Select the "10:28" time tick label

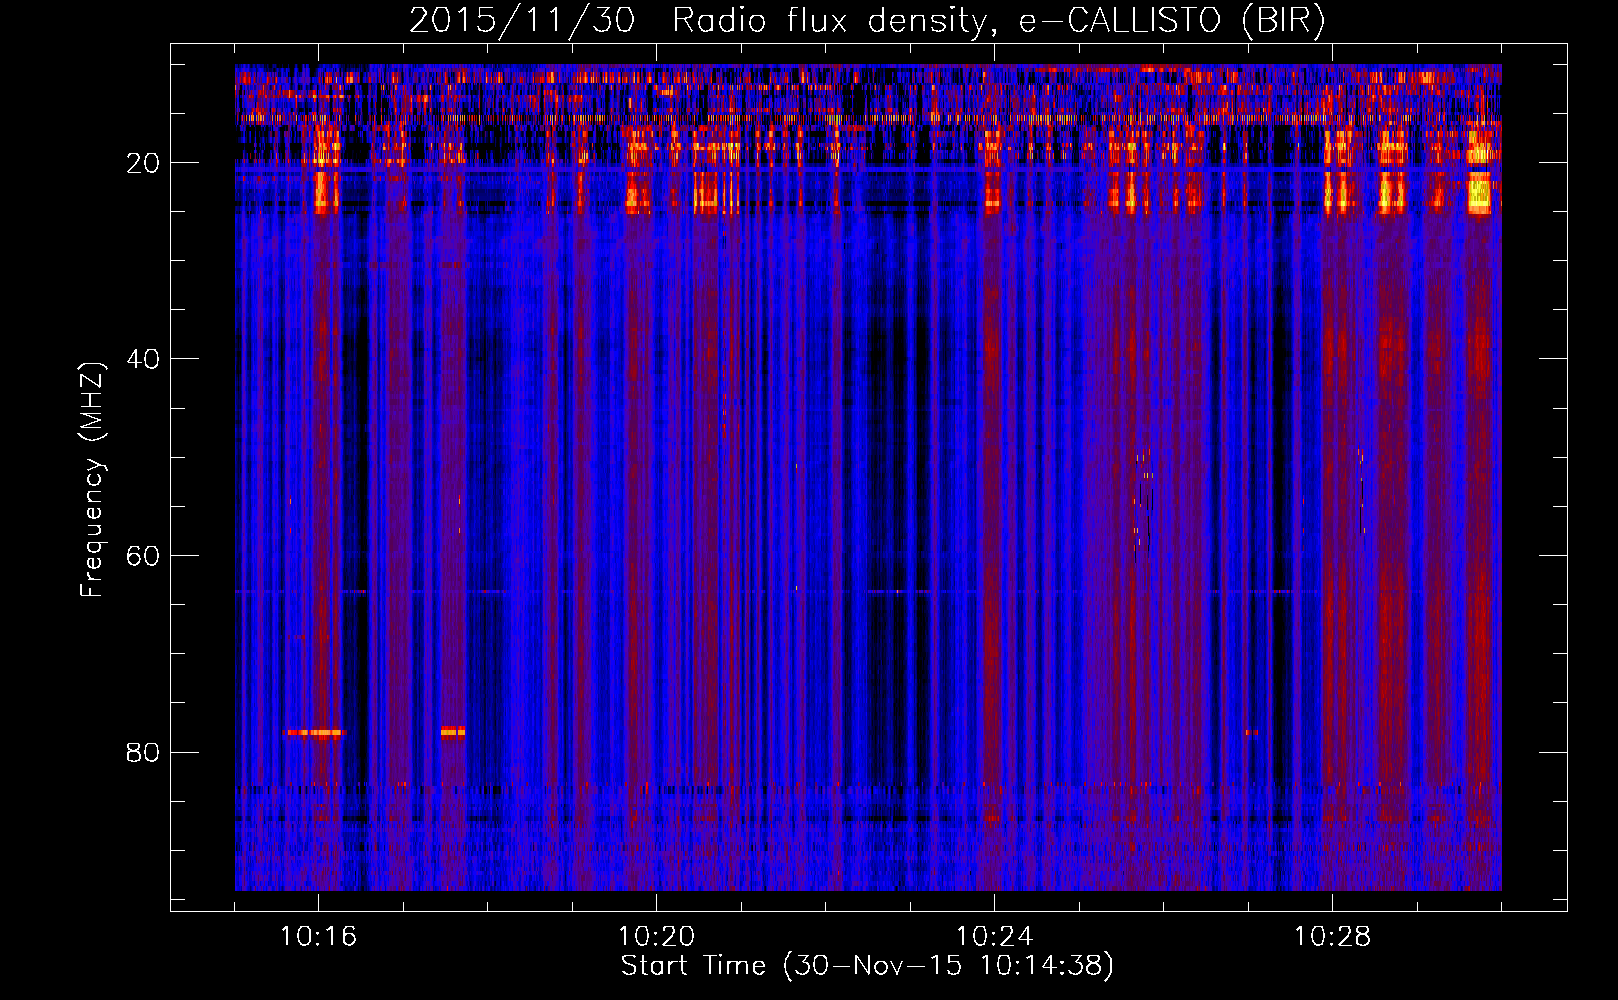(x=1332, y=936)
